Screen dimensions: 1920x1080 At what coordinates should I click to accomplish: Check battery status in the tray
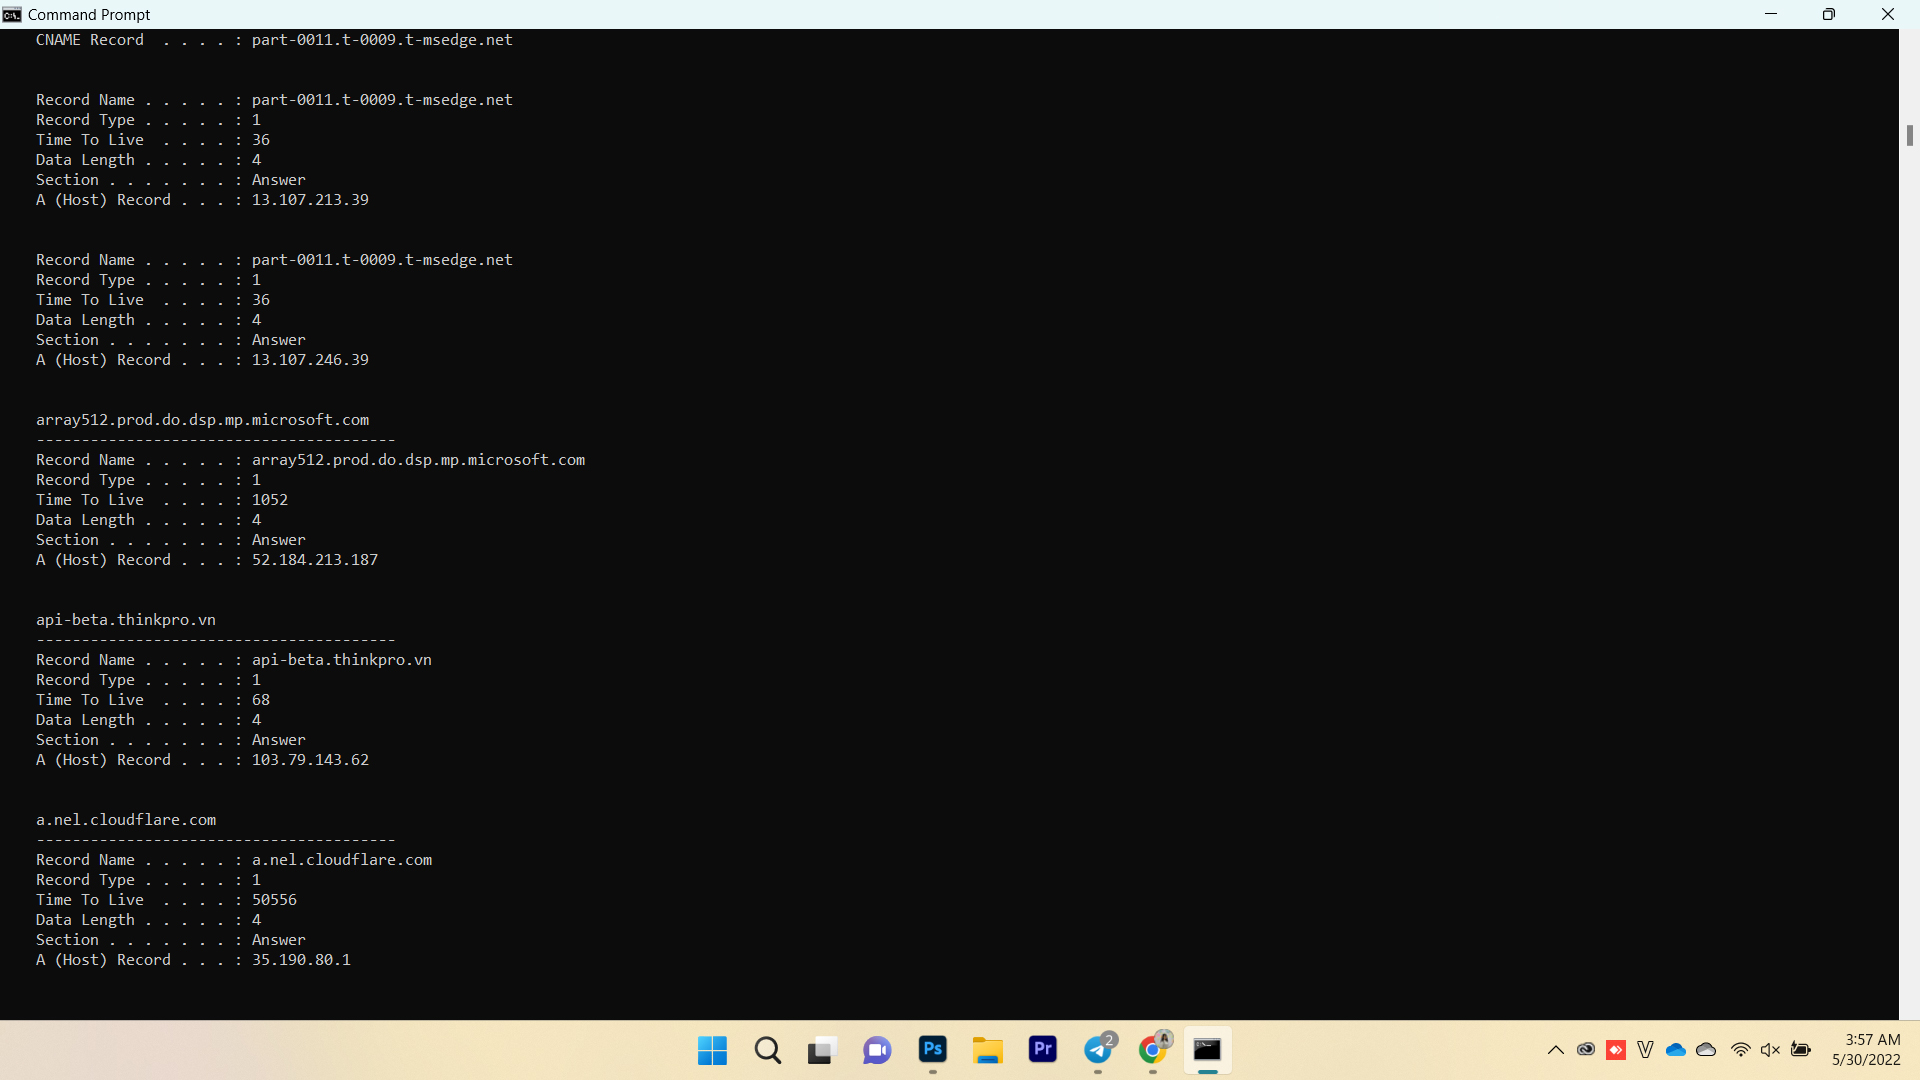(x=1801, y=1050)
